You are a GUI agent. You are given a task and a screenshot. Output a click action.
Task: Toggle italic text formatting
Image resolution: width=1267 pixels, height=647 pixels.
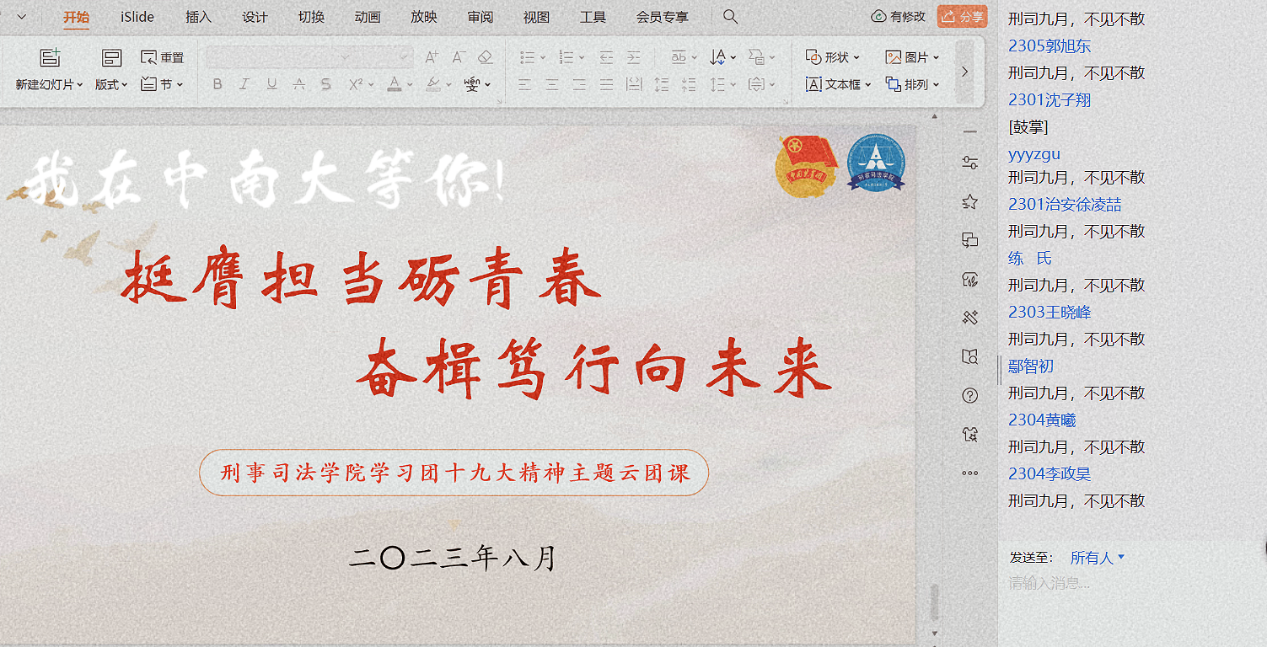245,85
